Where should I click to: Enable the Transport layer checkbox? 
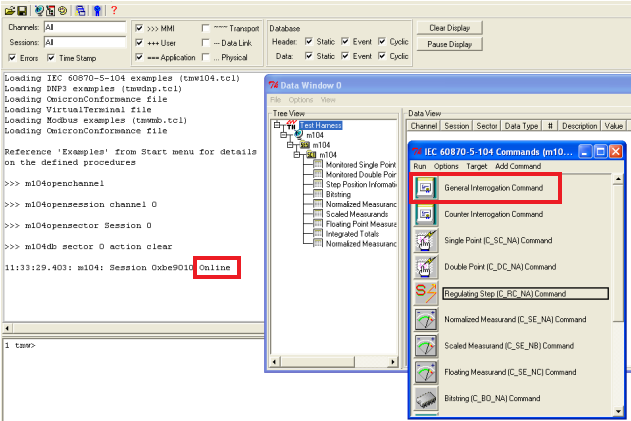pos(206,29)
